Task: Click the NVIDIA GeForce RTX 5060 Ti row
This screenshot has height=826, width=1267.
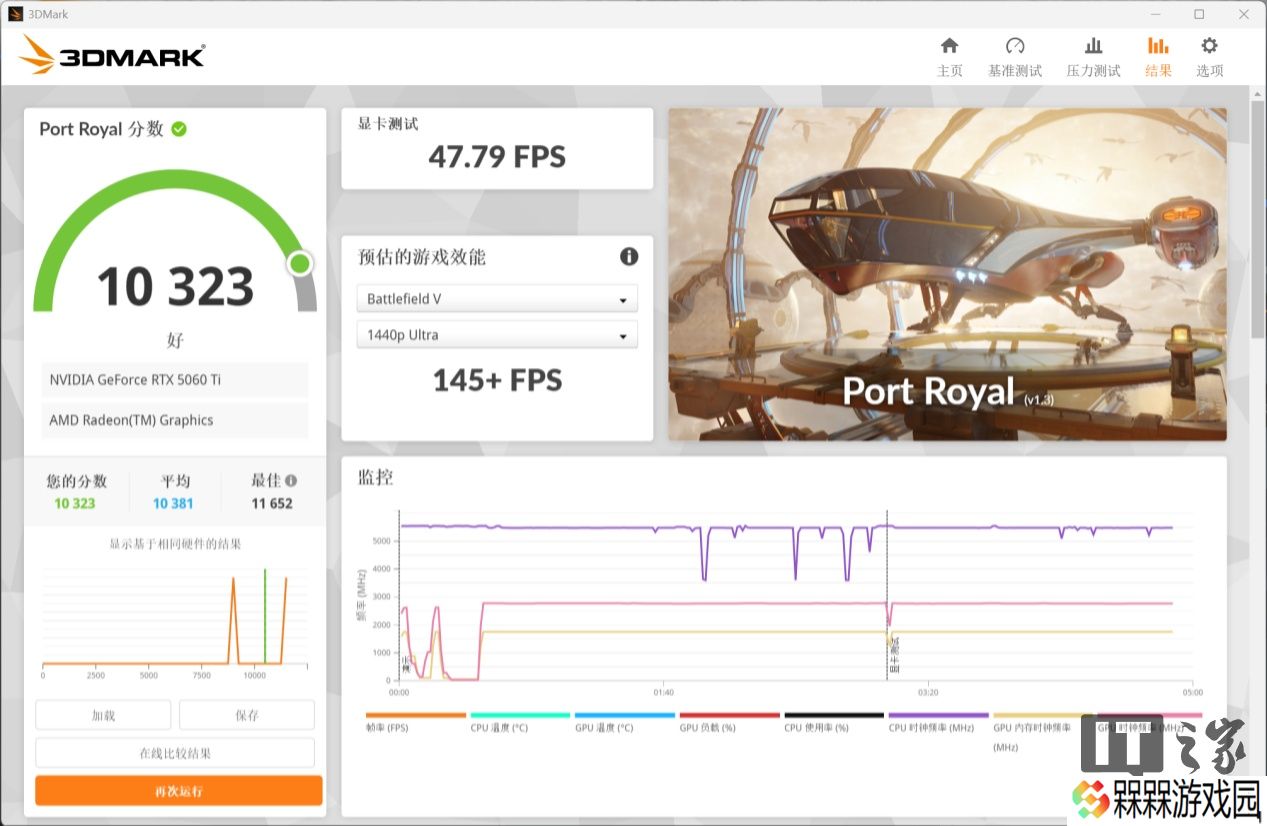Action: 175,380
